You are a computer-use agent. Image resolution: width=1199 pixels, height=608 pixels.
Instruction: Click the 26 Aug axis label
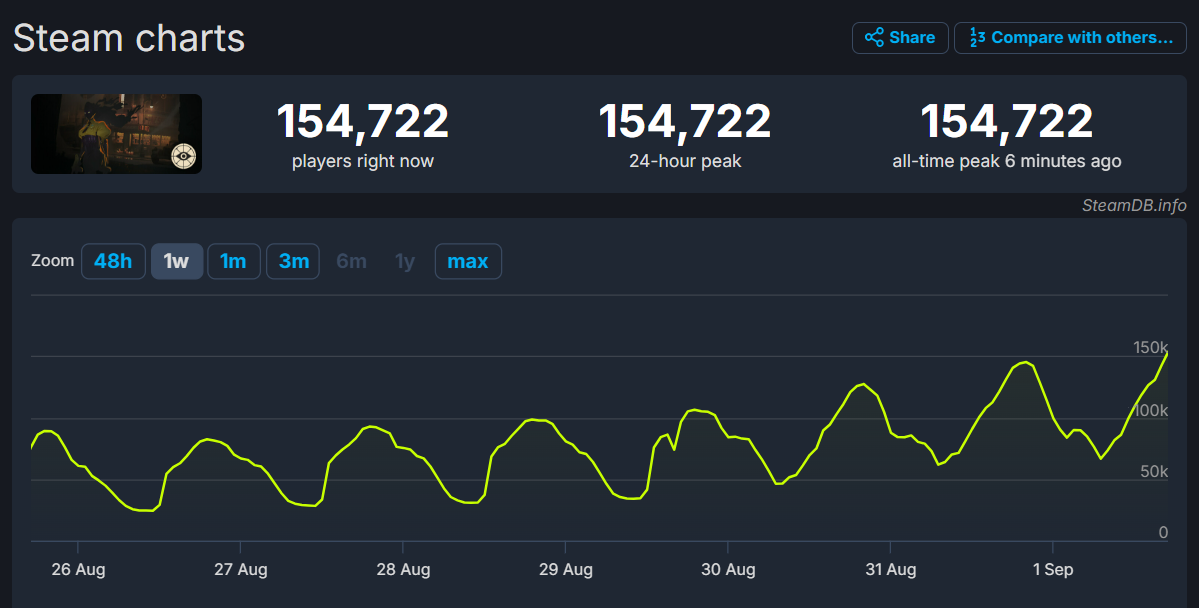click(x=78, y=570)
